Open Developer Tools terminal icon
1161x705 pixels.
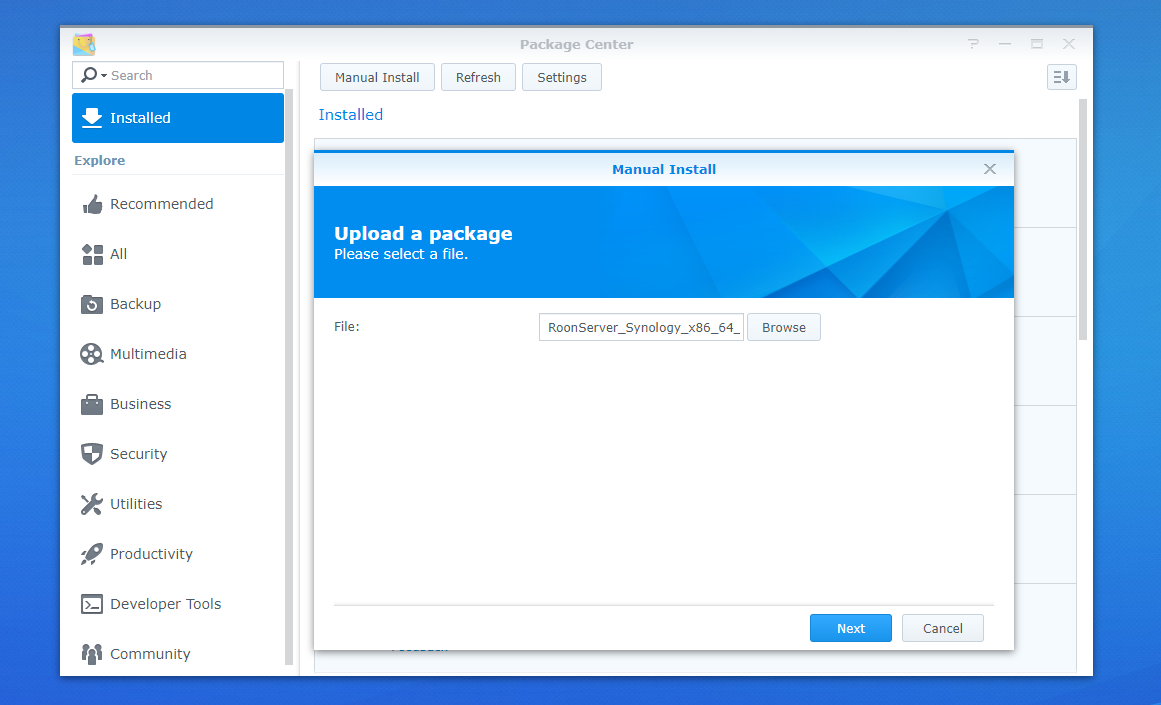point(92,604)
